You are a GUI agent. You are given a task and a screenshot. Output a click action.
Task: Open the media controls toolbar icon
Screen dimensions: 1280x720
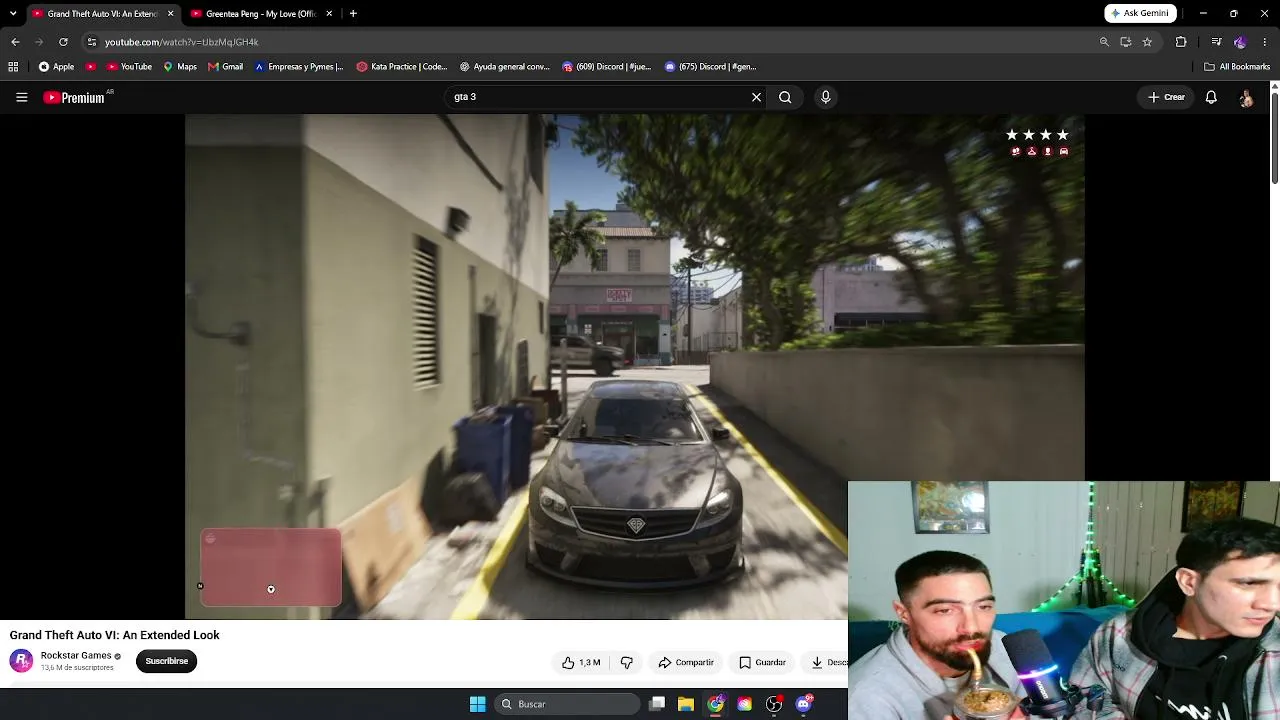coord(1216,42)
